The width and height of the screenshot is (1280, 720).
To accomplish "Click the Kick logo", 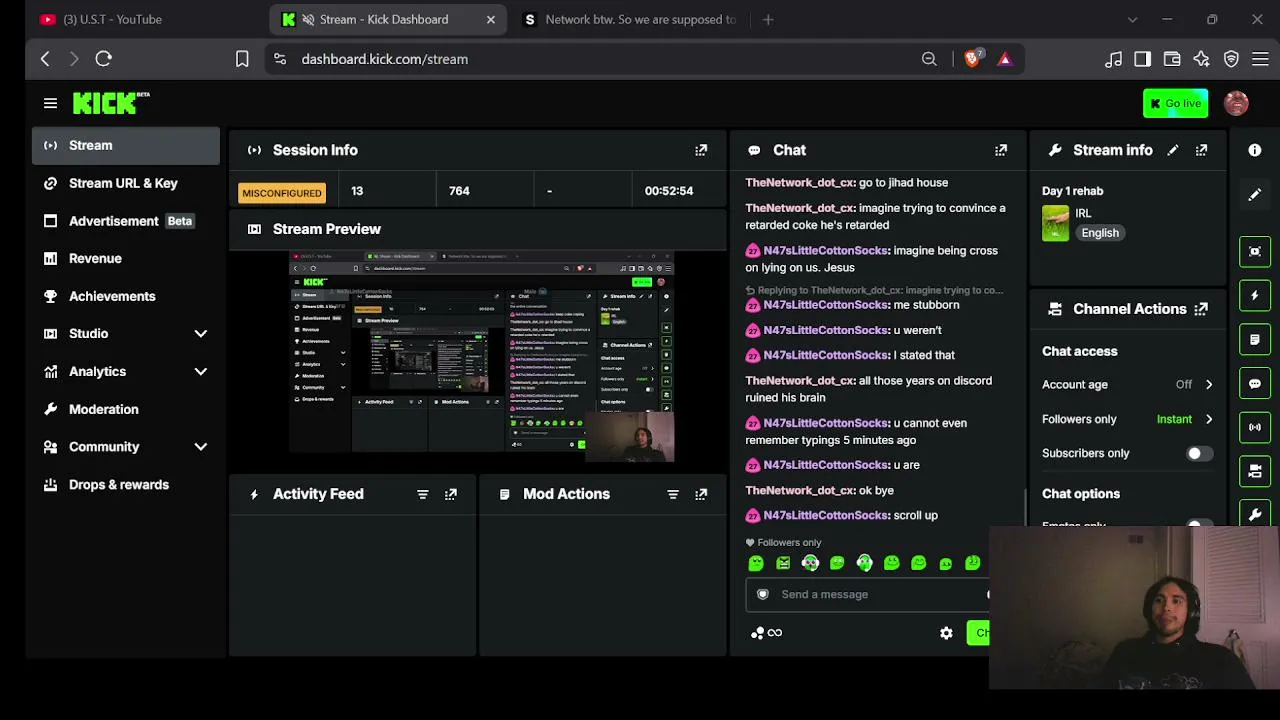I will 111,103.
